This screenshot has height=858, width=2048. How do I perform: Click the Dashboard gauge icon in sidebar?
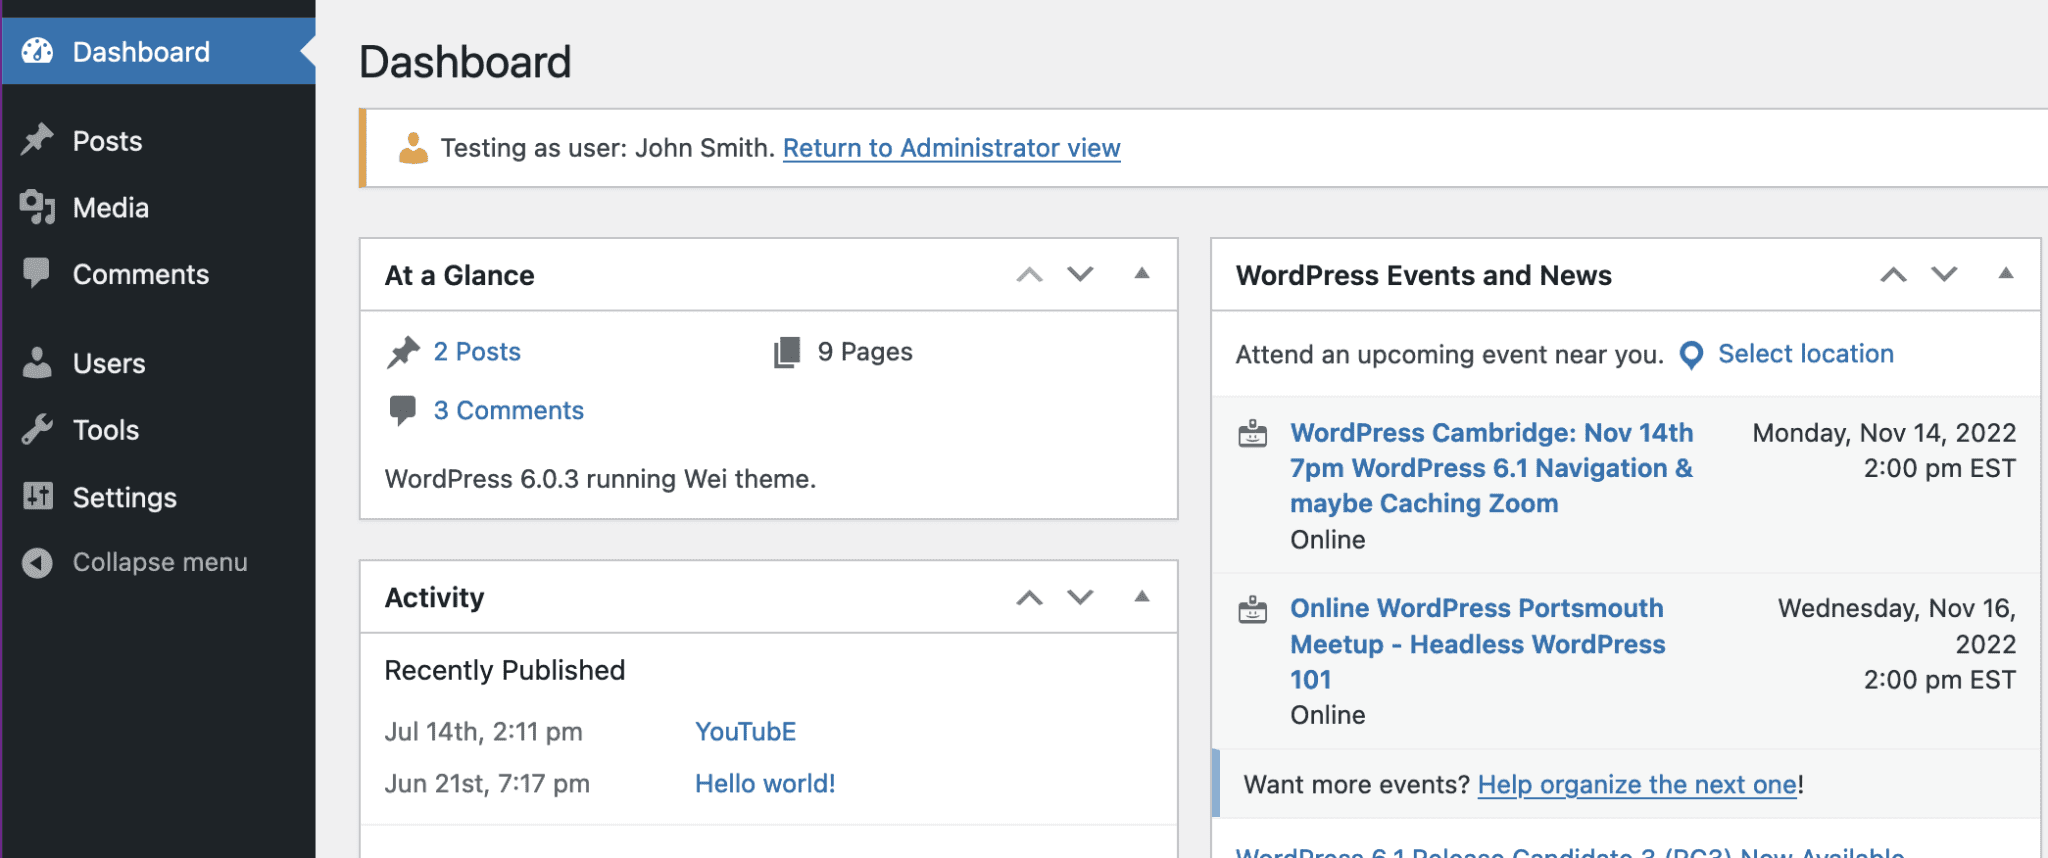point(37,51)
